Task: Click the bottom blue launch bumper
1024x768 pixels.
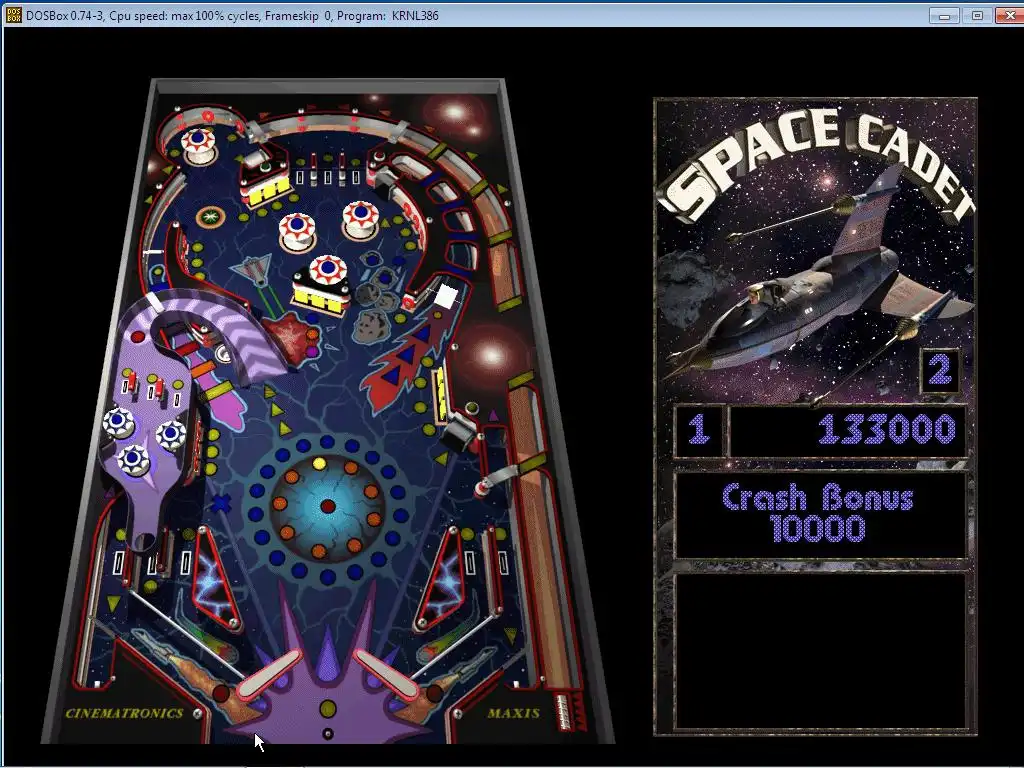Action: coord(133,459)
